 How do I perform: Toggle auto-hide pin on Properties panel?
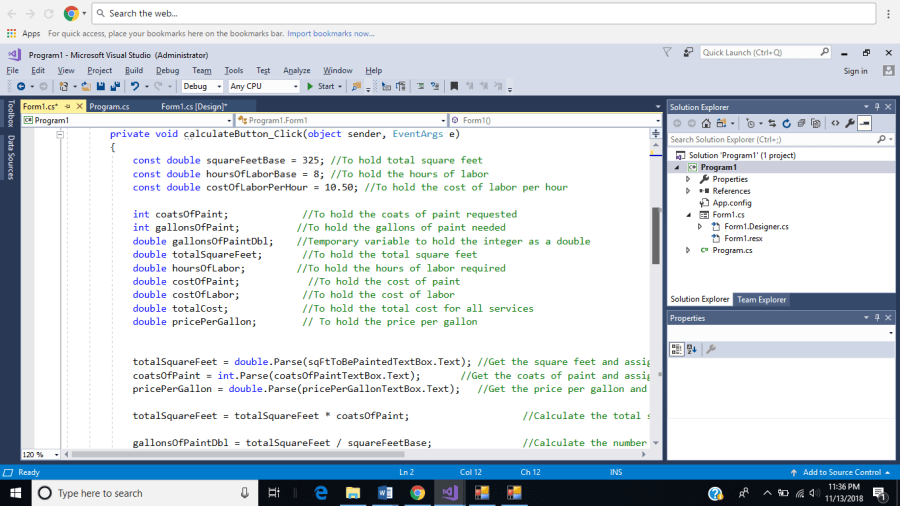[x=877, y=318]
